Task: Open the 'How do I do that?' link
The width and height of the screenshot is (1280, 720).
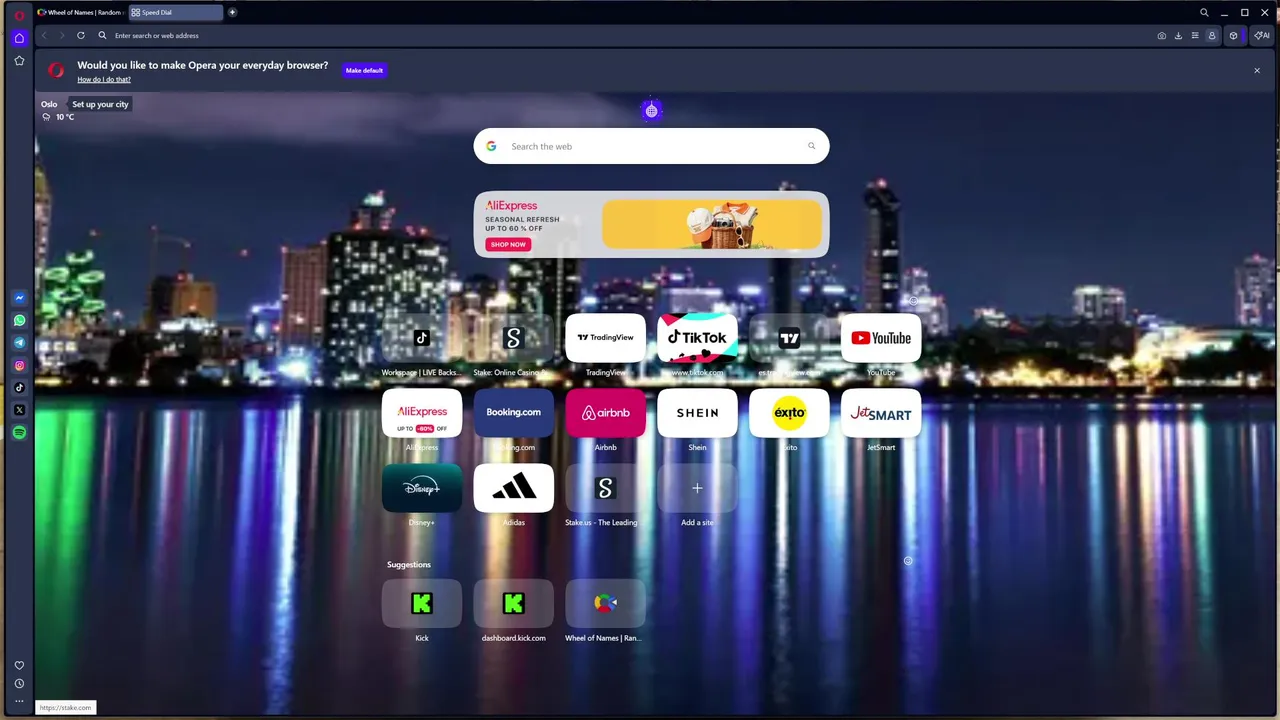Action: point(104,80)
